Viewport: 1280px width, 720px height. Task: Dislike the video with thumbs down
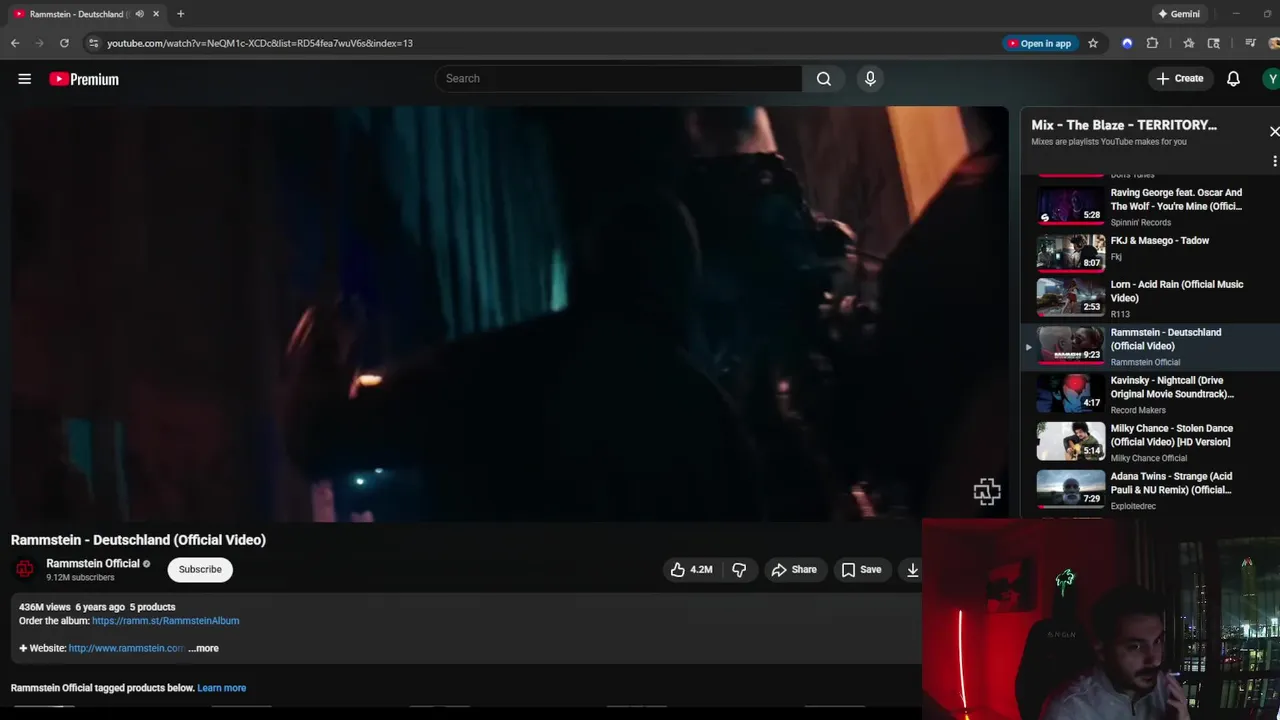point(739,569)
